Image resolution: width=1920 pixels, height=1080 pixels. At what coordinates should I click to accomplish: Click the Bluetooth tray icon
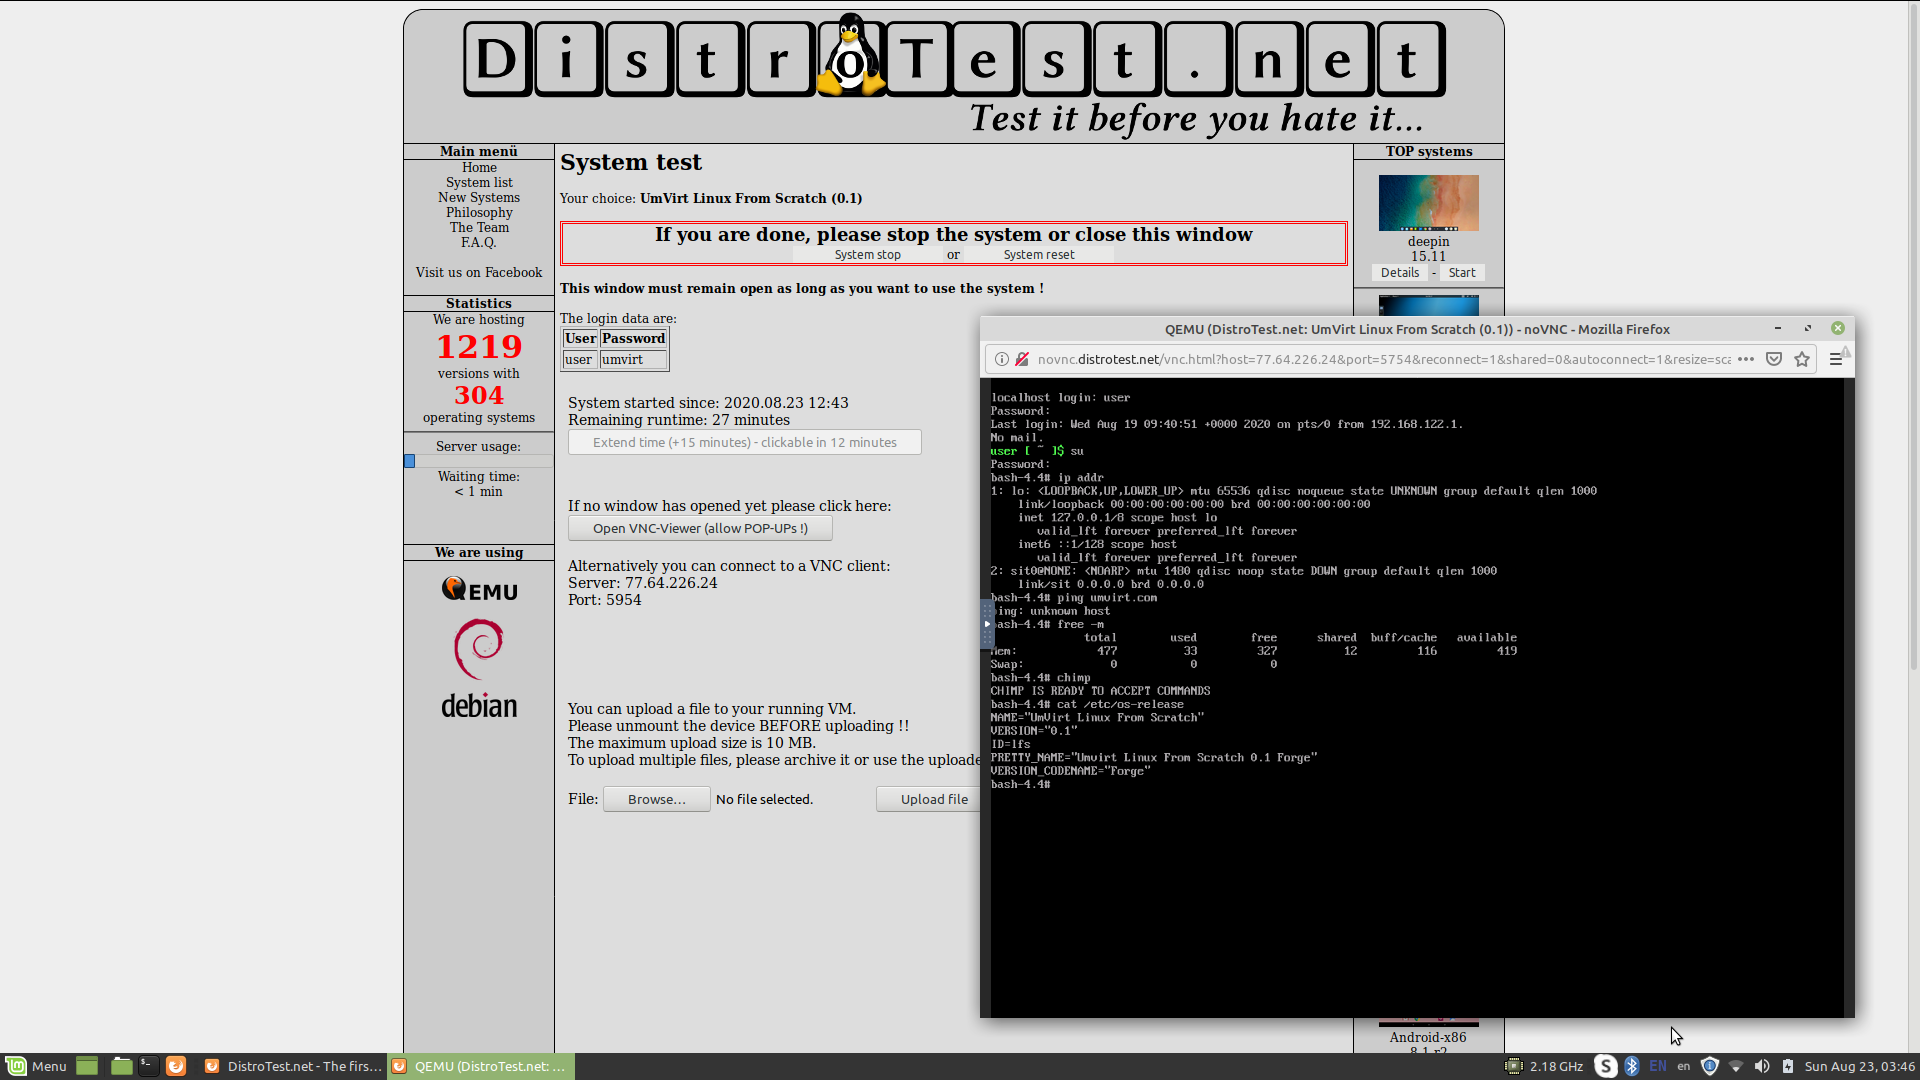[x=1632, y=1066]
